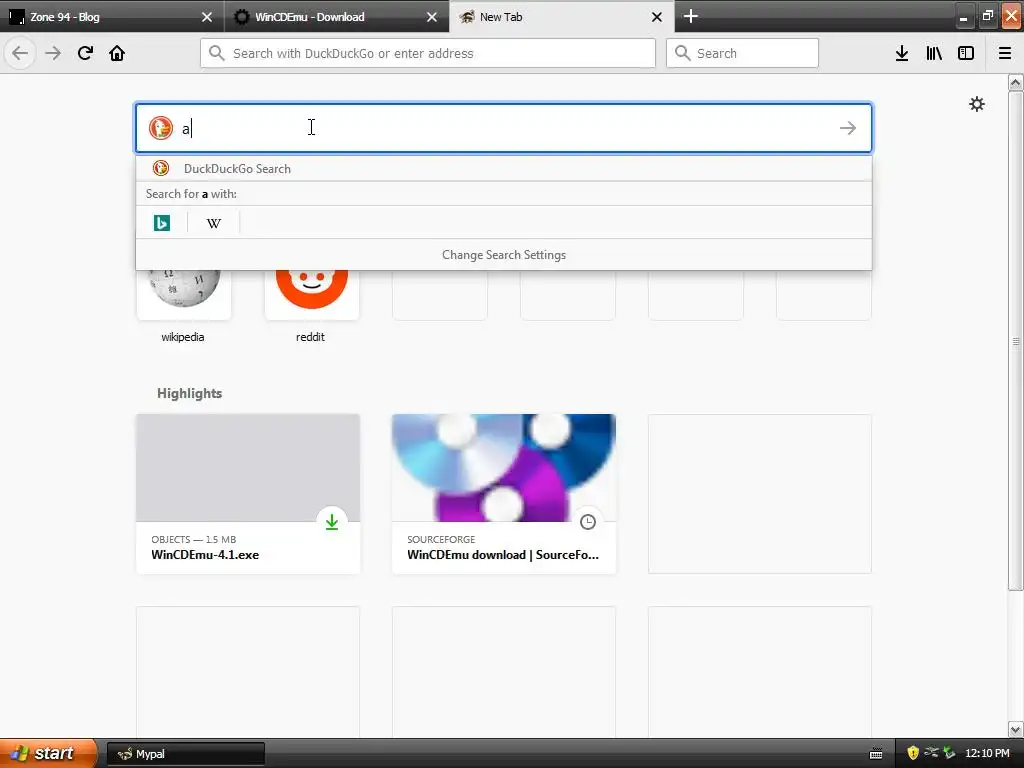This screenshot has width=1024, height=768.
Task: Search with the Bing engine icon
Action: coord(161,223)
